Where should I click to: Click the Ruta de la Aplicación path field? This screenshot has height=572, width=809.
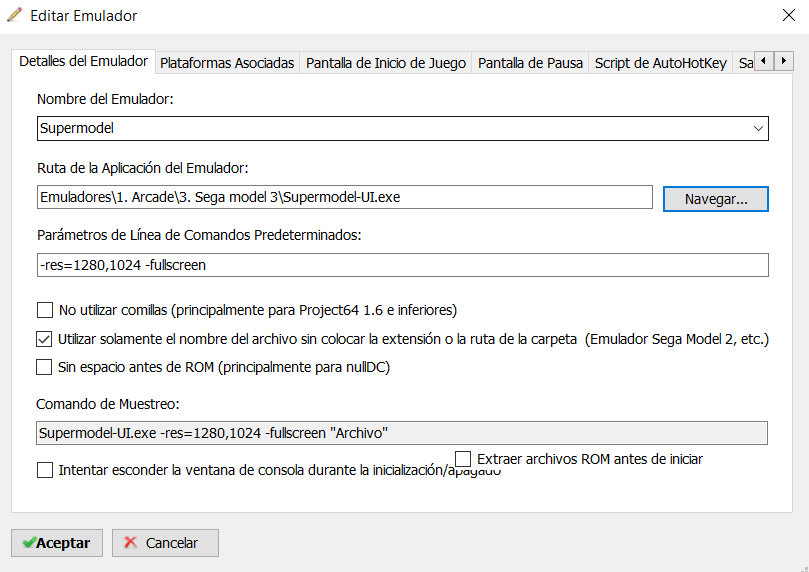(345, 197)
